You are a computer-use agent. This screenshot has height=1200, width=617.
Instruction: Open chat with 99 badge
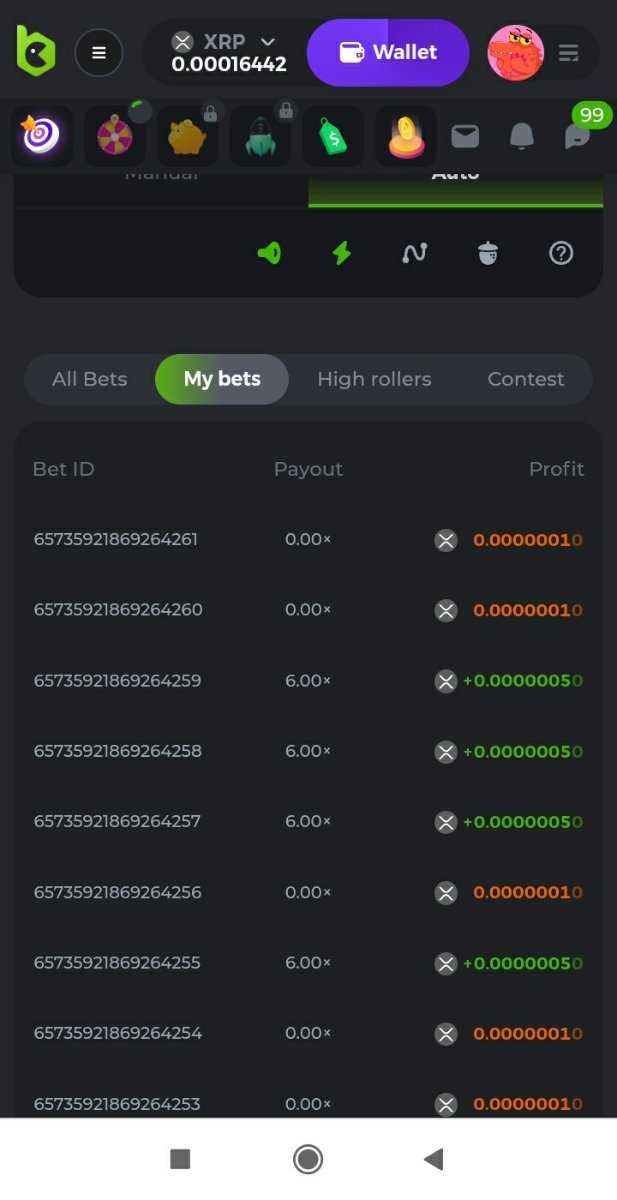click(x=578, y=136)
